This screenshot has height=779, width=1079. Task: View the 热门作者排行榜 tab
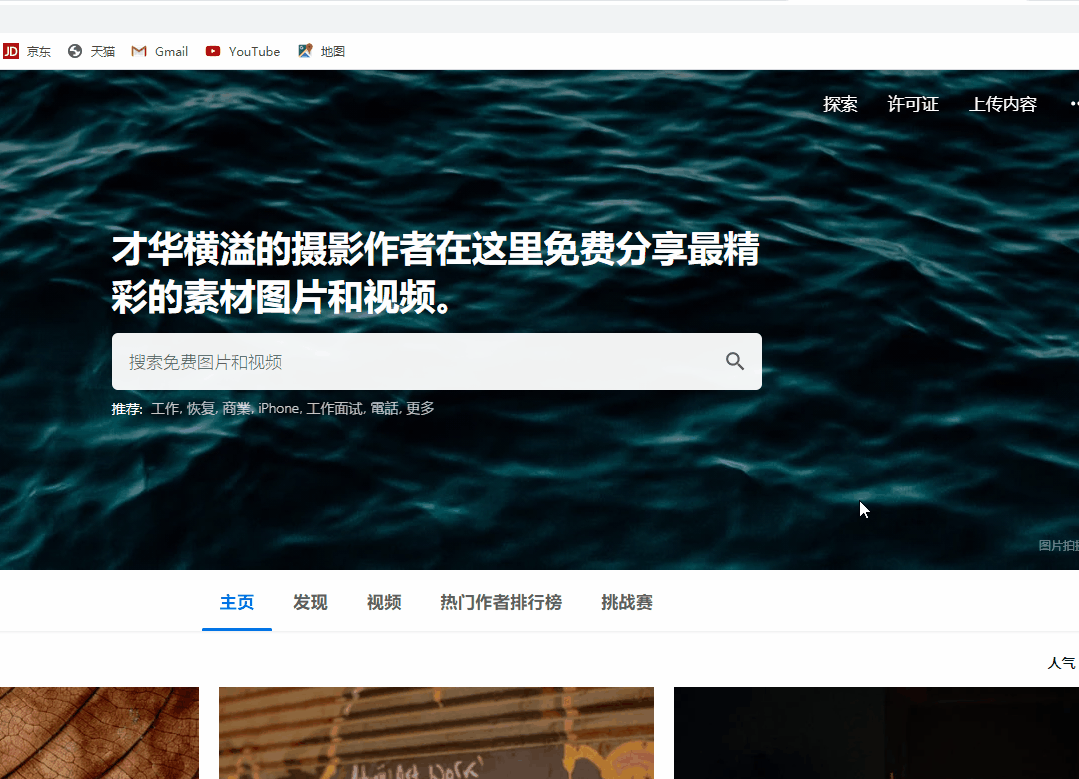click(x=500, y=602)
